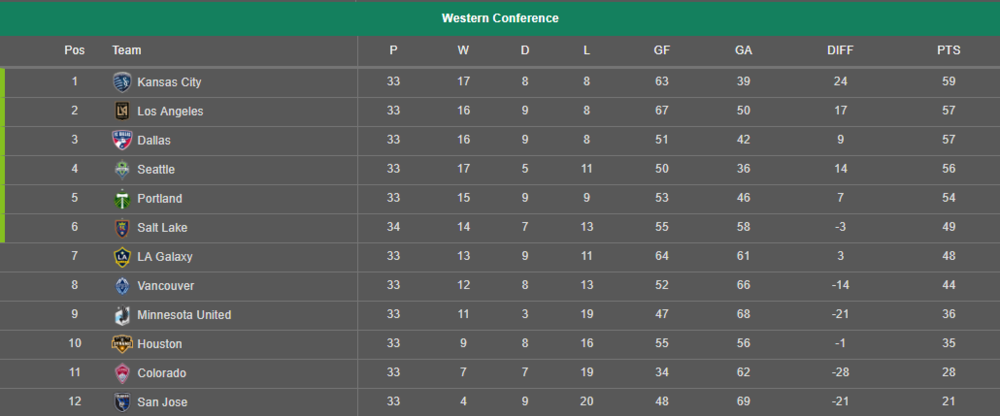Select the Houston Dynamo logo
The image size is (1000, 416).
pos(122,344)
